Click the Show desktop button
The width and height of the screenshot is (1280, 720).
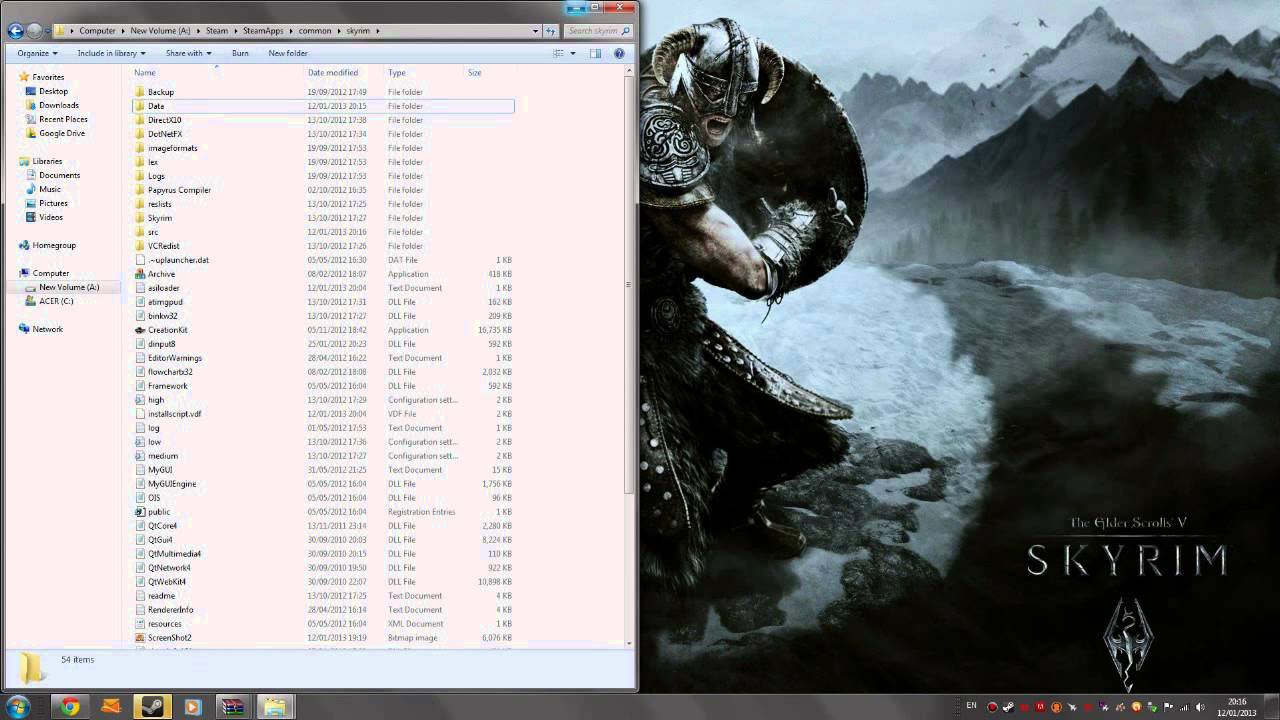[x=1273, y=706]
